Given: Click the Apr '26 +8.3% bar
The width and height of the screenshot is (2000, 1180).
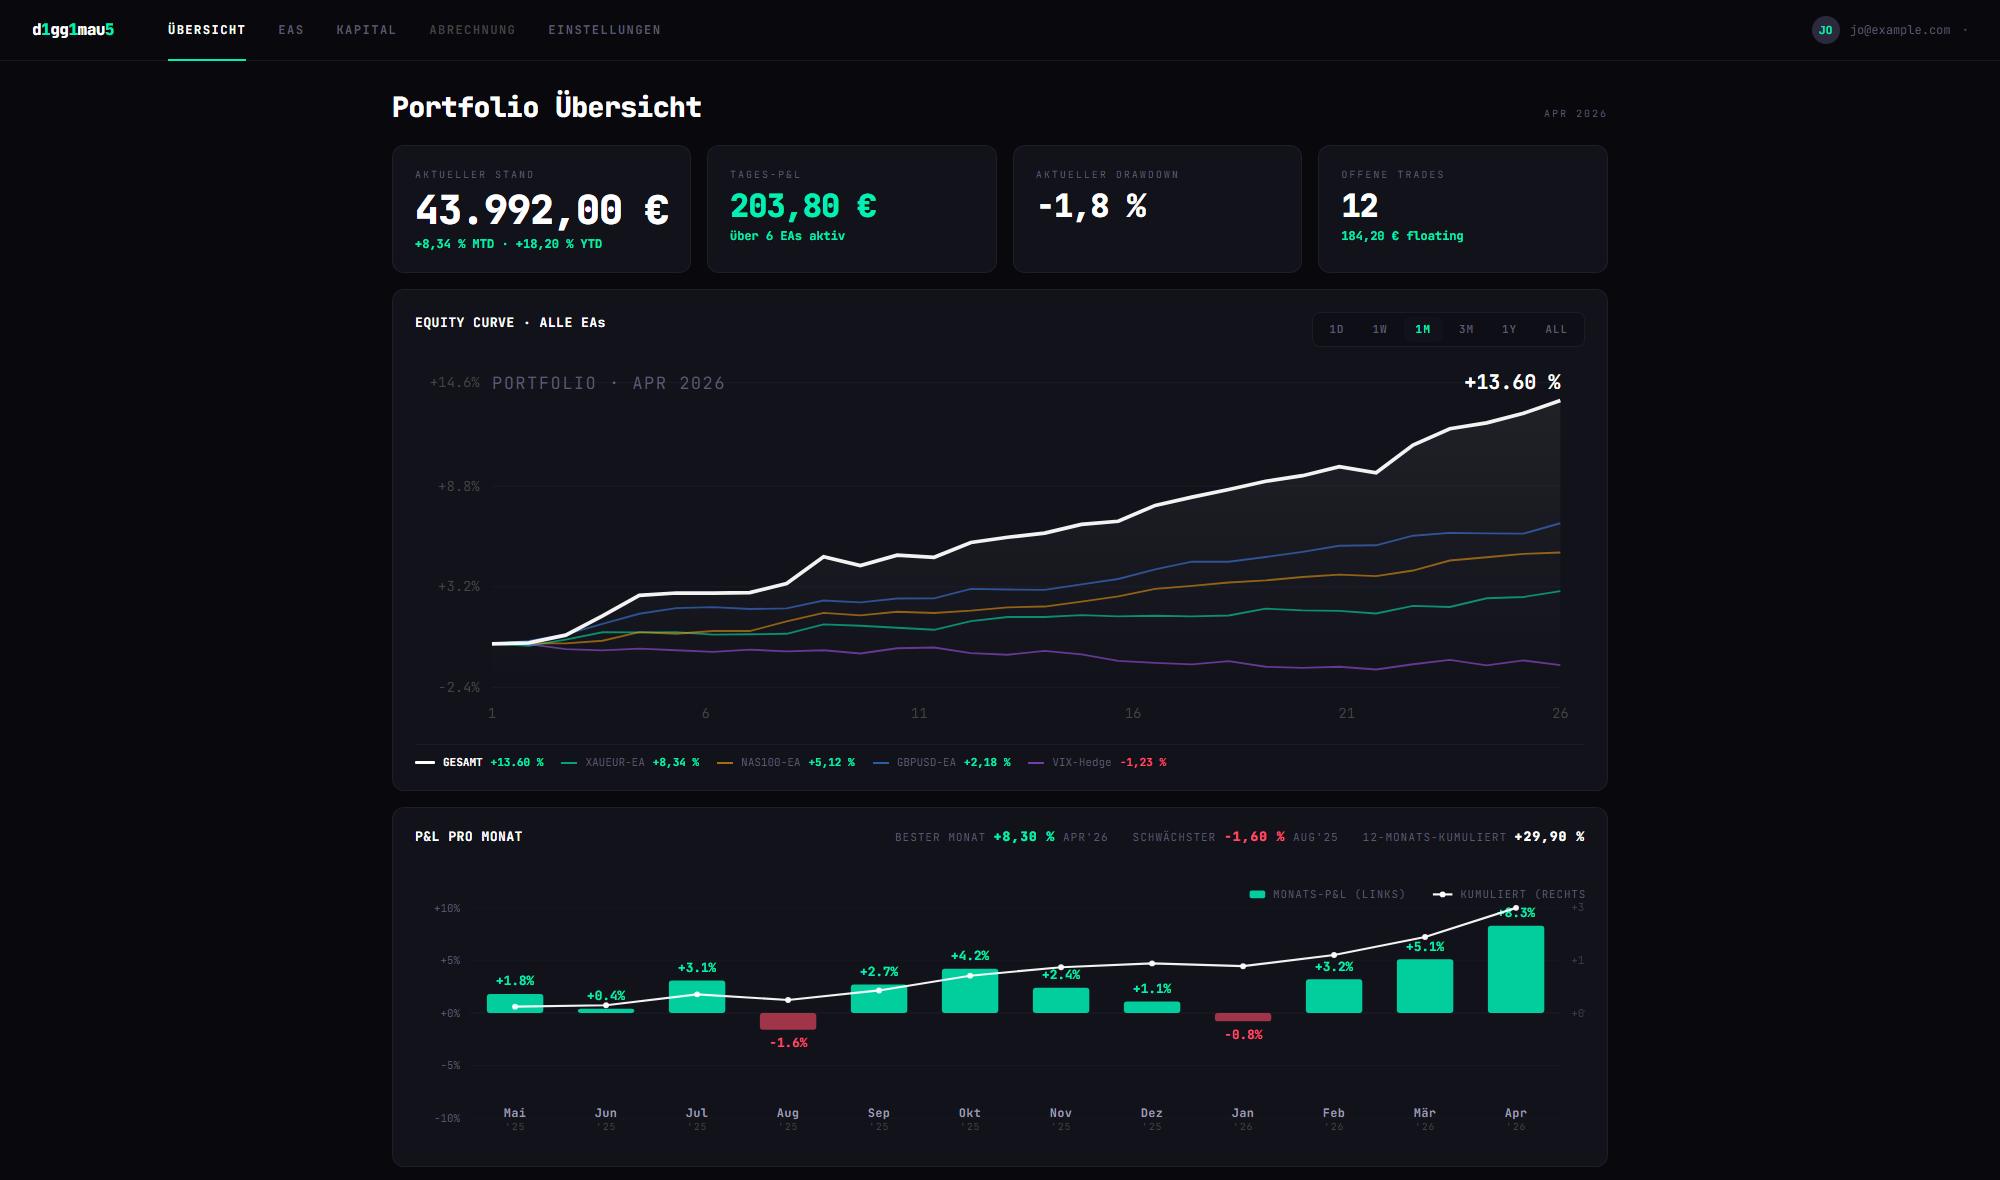Looking at the screenshot, I should coord(1516,969).
